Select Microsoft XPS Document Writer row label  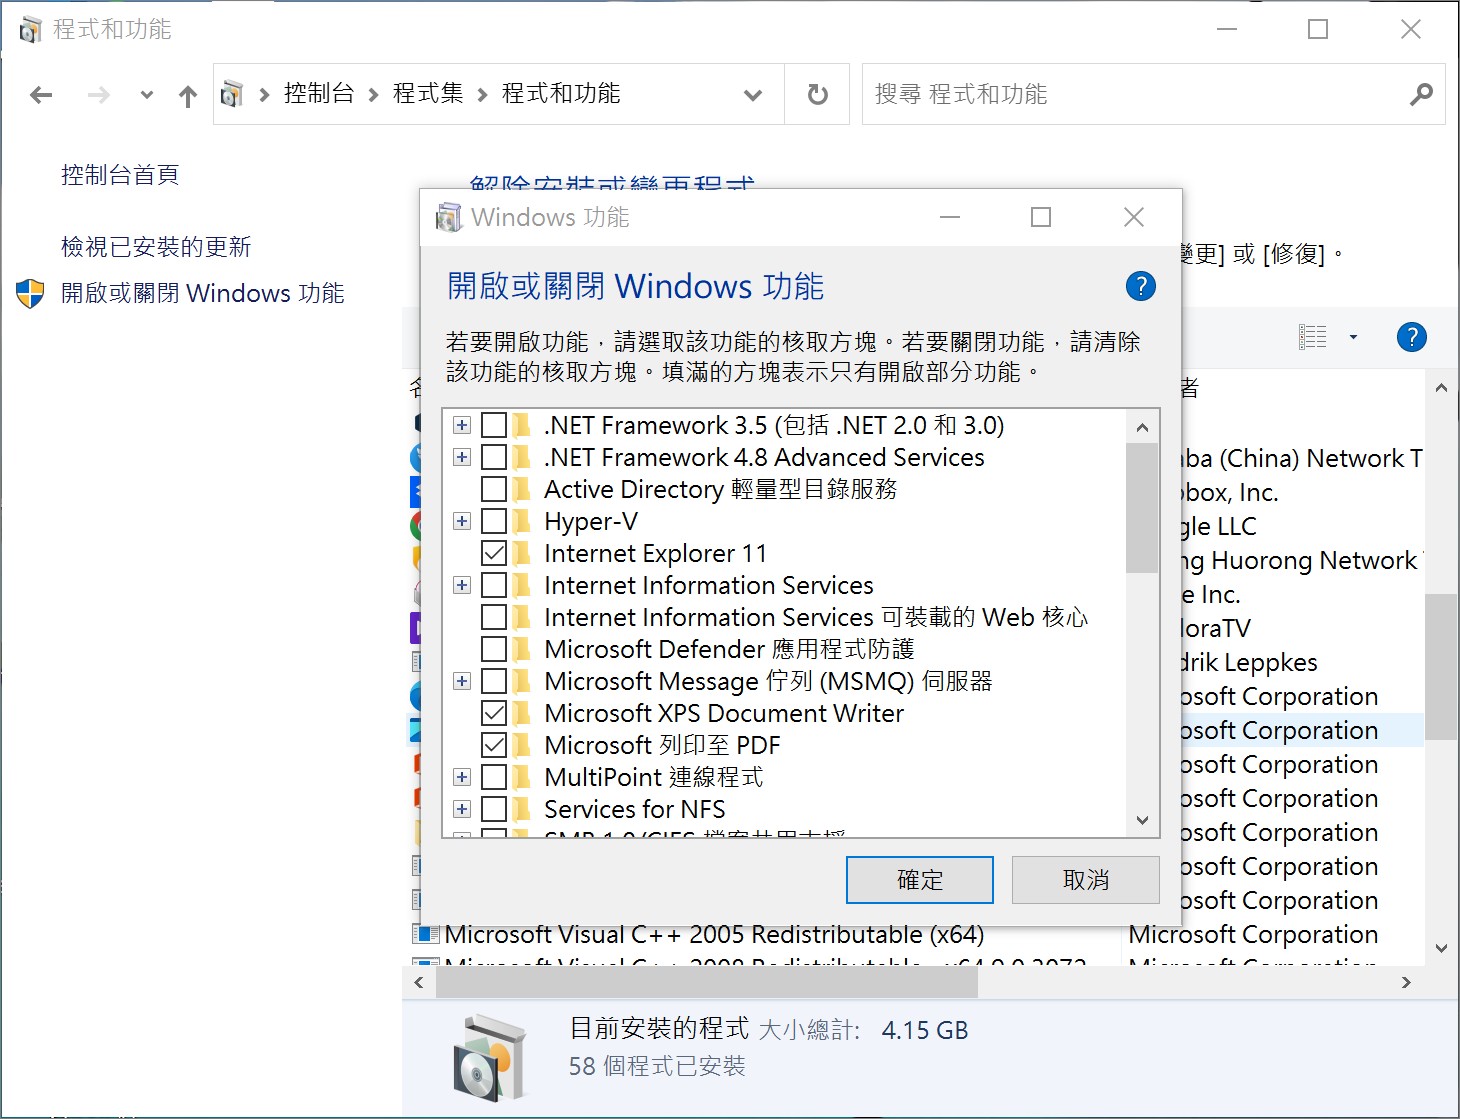pos(724,713)
